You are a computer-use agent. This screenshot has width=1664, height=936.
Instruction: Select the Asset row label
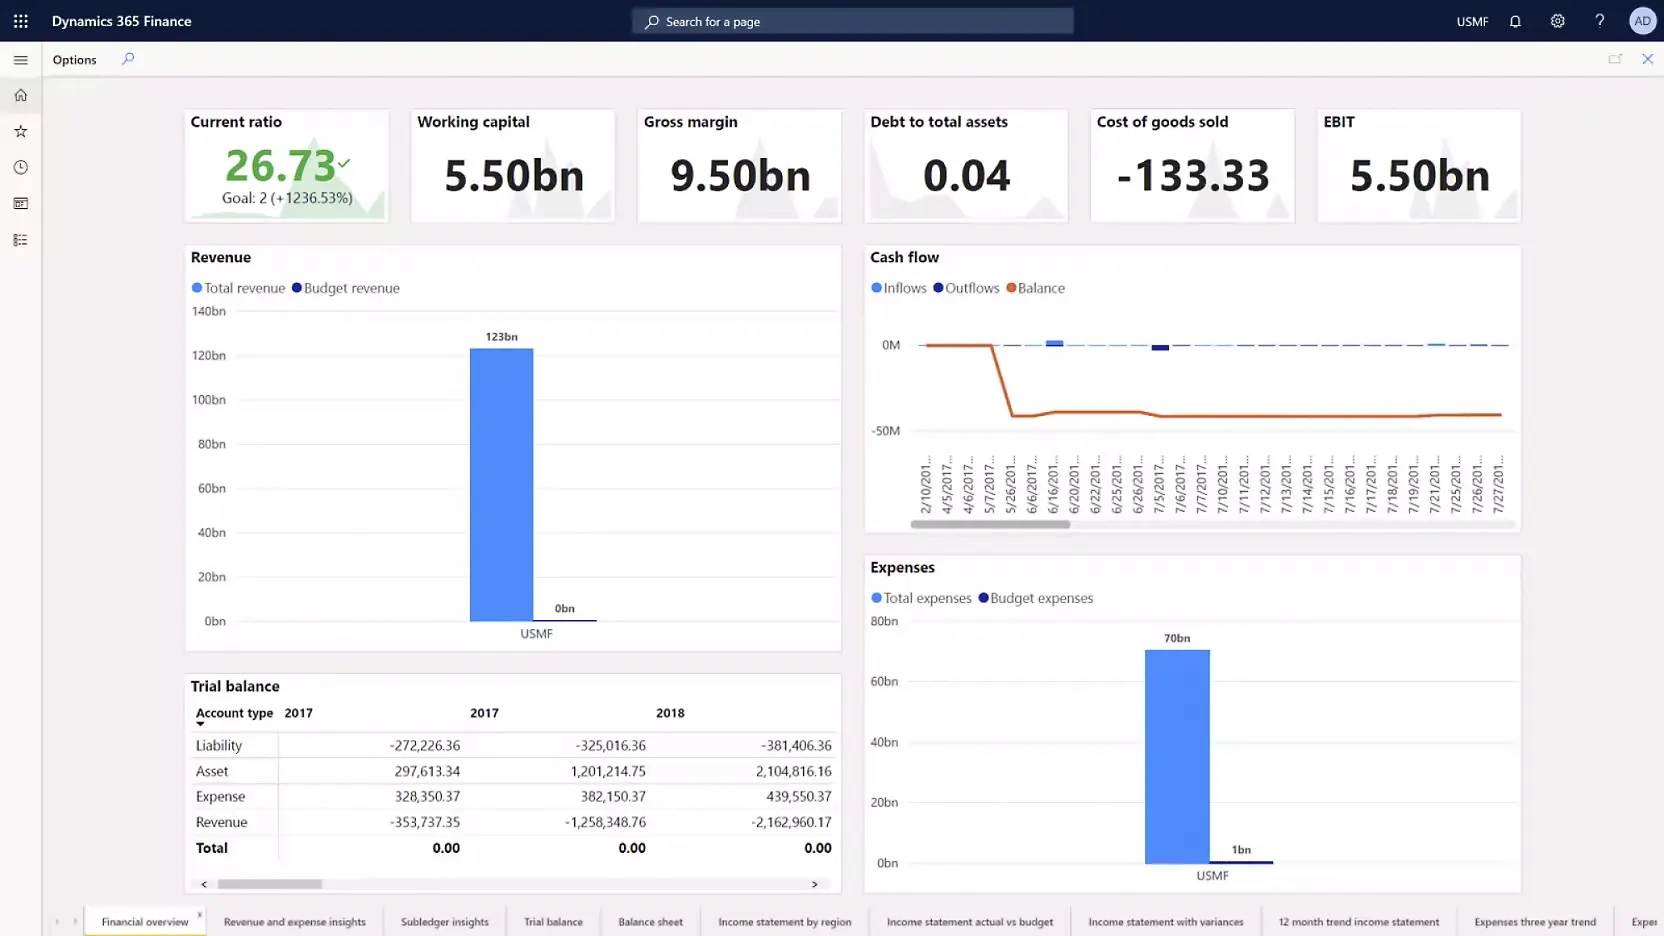click(x=212, y=771)
